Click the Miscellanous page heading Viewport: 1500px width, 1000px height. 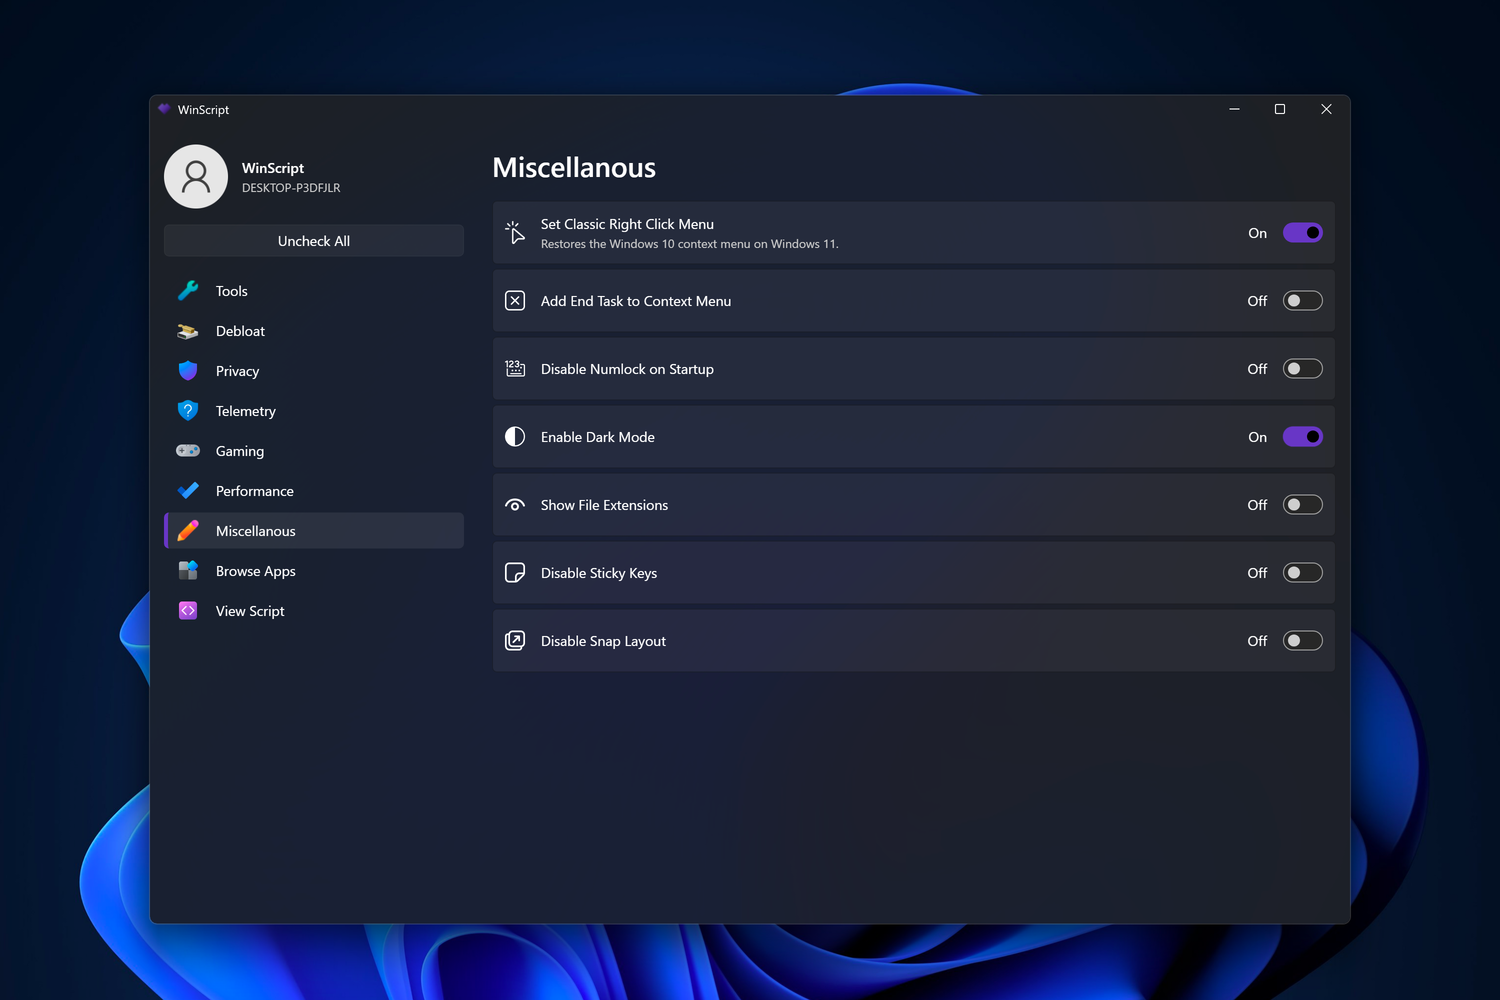click(x=574, y=168)
